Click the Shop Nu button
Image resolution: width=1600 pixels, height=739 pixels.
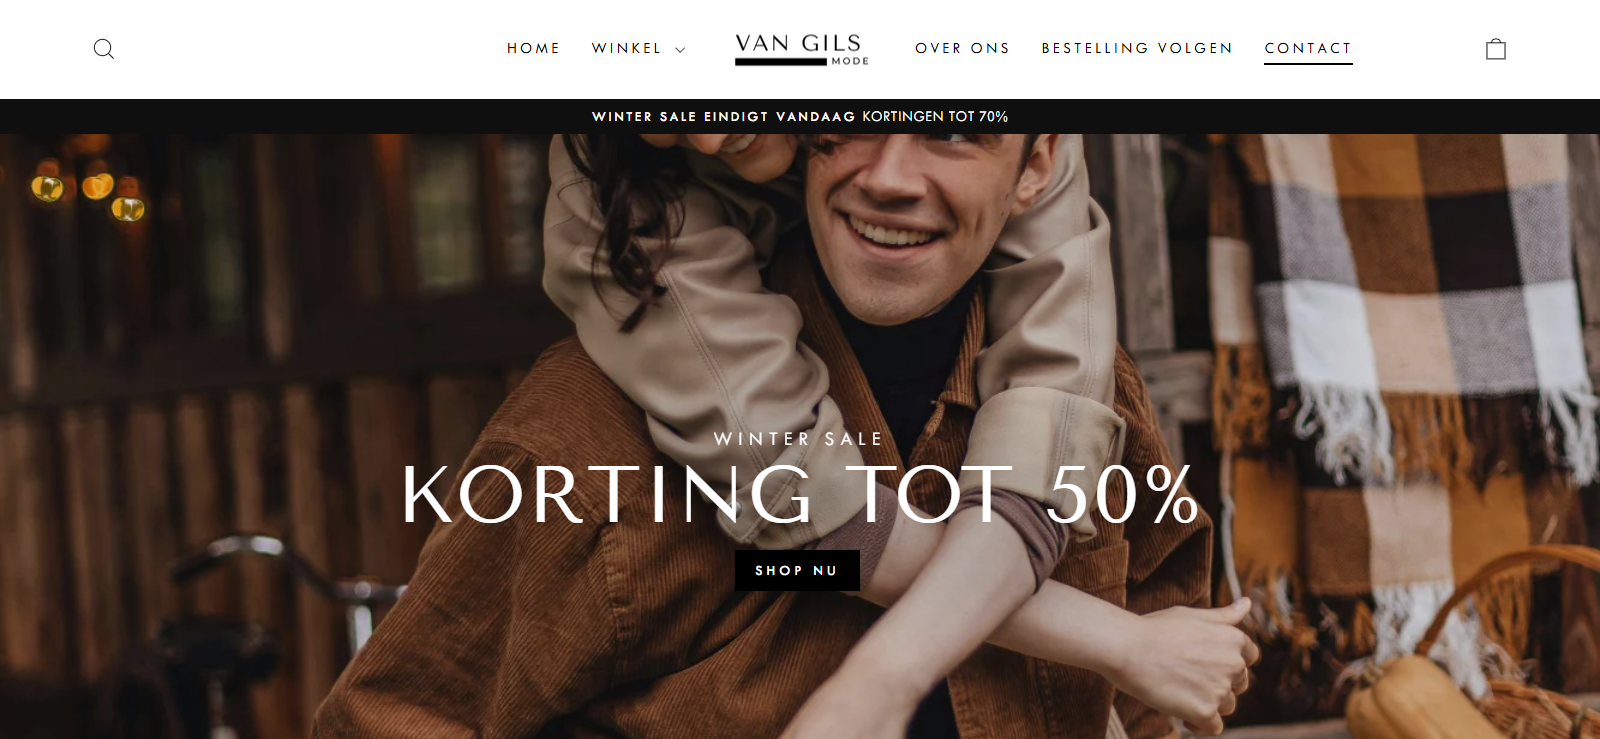click(x=797, y=570)
